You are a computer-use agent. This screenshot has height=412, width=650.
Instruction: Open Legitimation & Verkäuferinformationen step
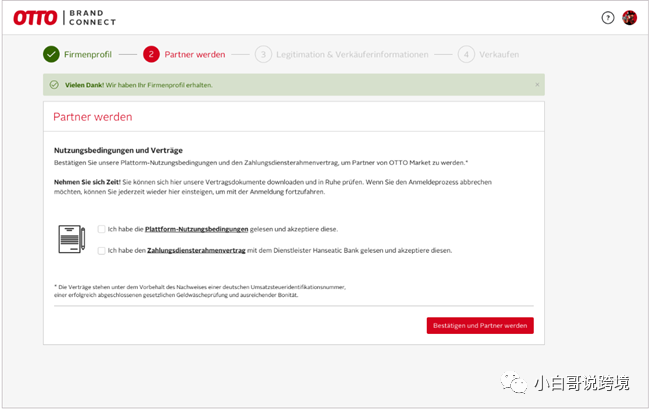[352, 54]
